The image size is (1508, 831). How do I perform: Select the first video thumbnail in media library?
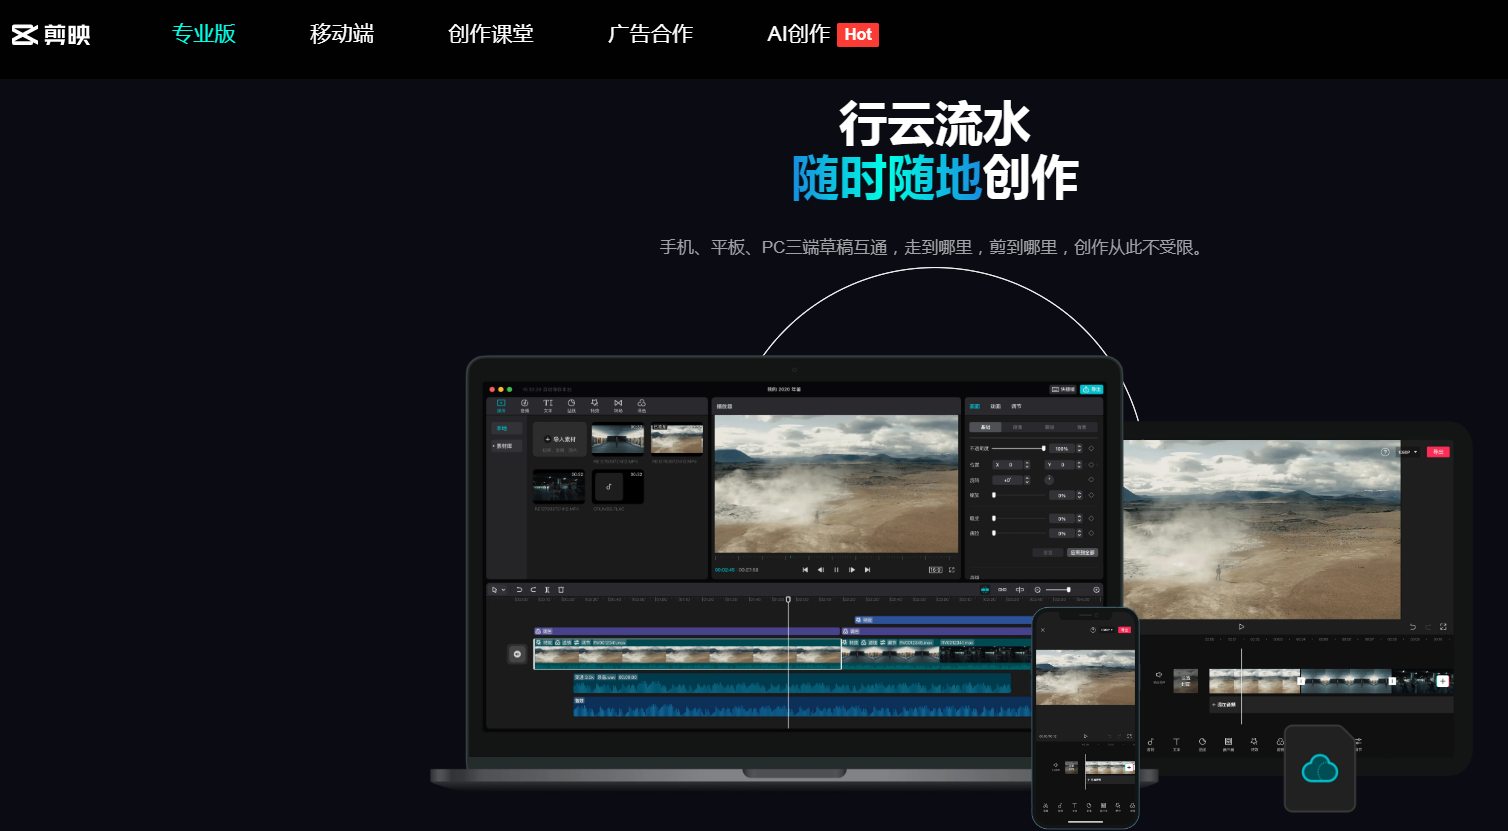click(618, 439)
